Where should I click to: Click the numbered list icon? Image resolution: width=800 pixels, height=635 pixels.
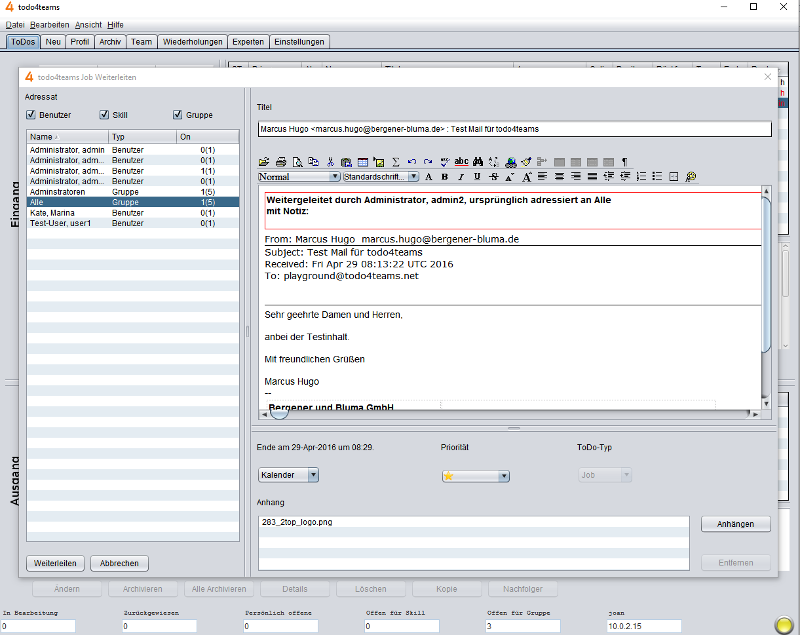point(641,176)
